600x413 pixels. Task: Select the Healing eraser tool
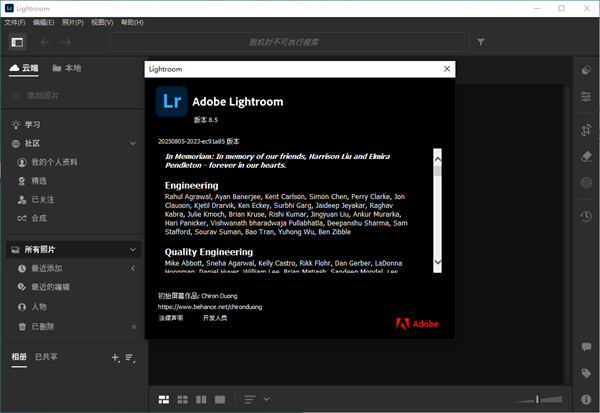click(x=586, y=157)
